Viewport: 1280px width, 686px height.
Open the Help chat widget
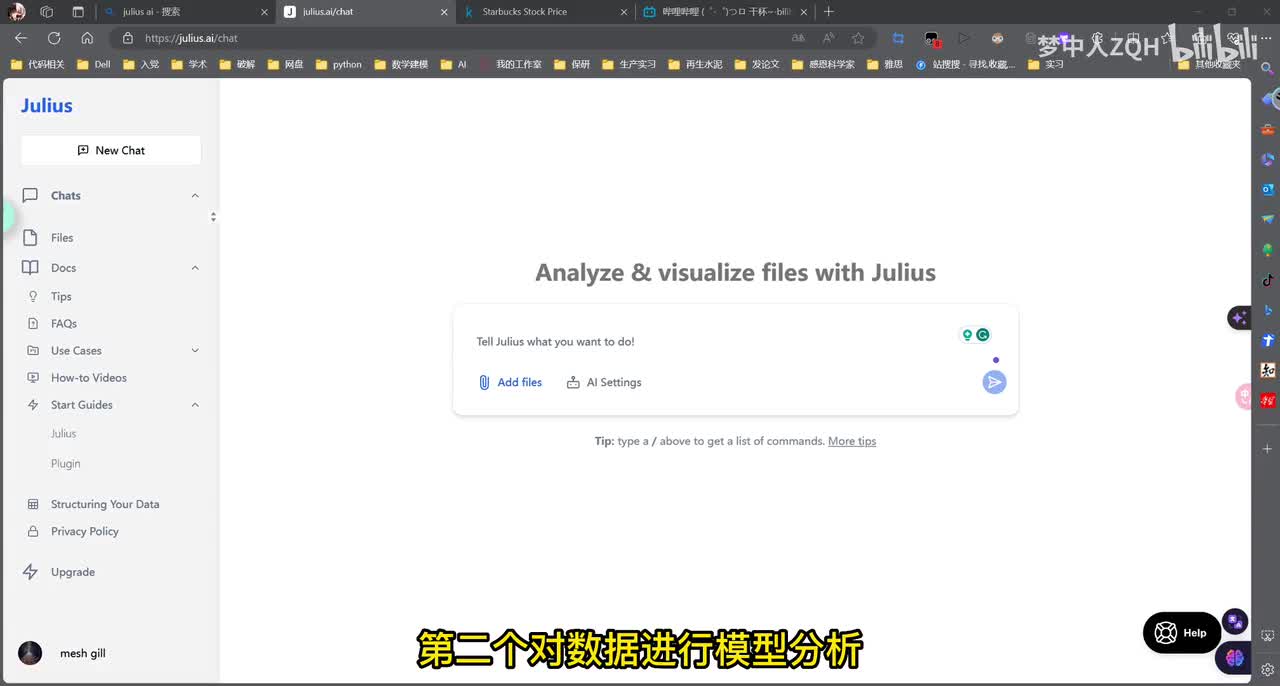1181,632
